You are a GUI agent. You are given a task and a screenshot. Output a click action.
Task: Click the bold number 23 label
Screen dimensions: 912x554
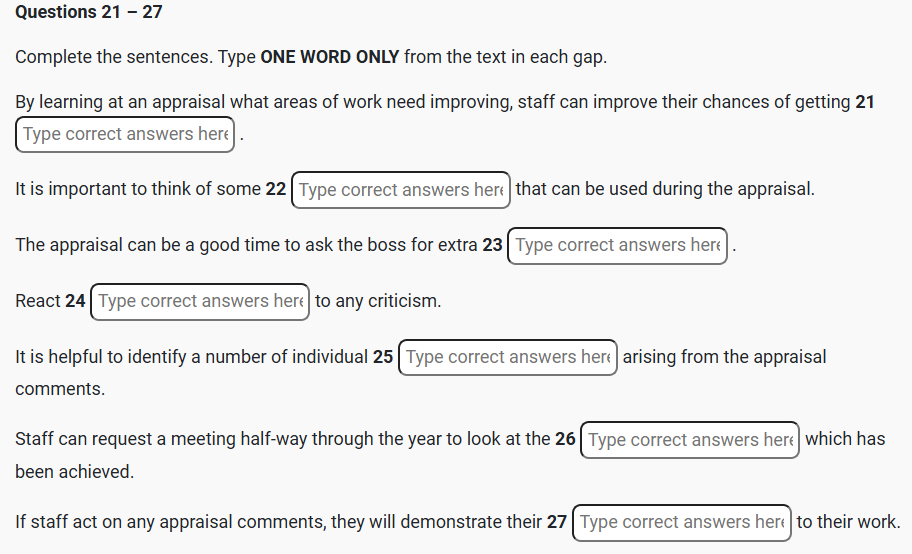coord(492,245)
